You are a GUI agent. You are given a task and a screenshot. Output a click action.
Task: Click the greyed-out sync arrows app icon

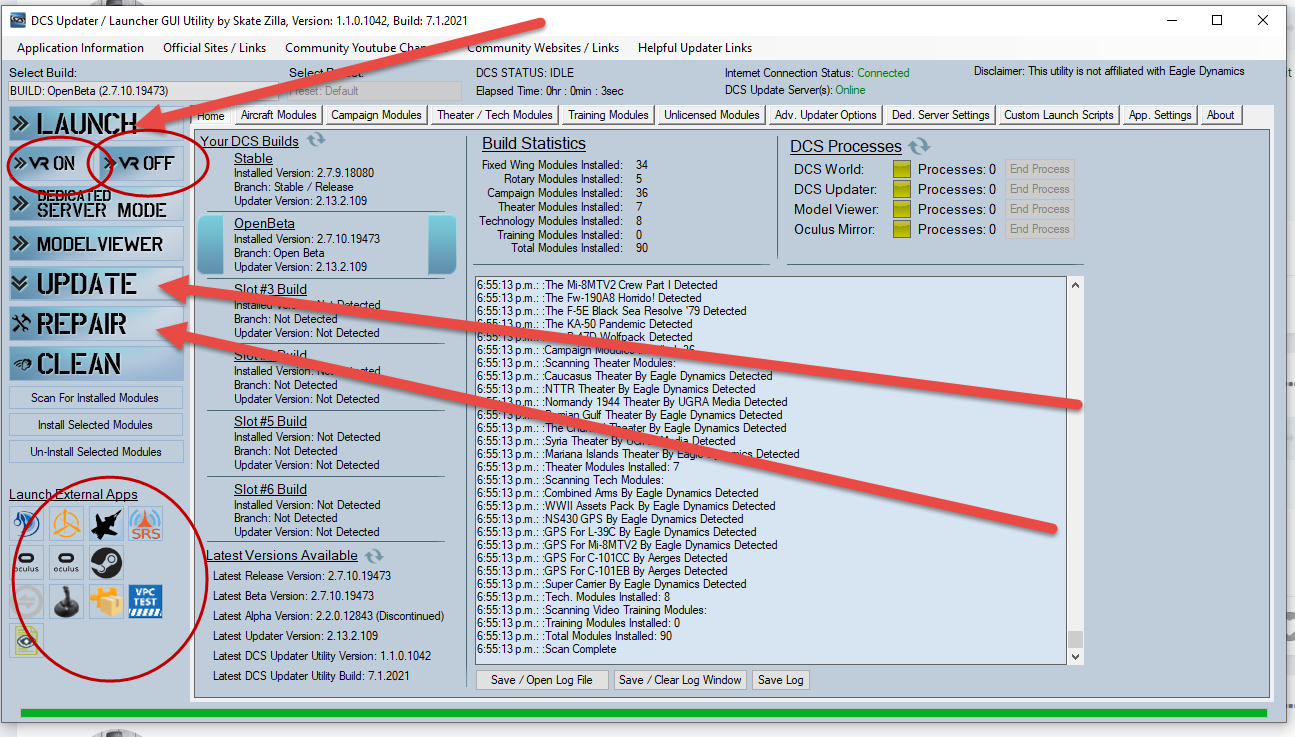point(27,602)
